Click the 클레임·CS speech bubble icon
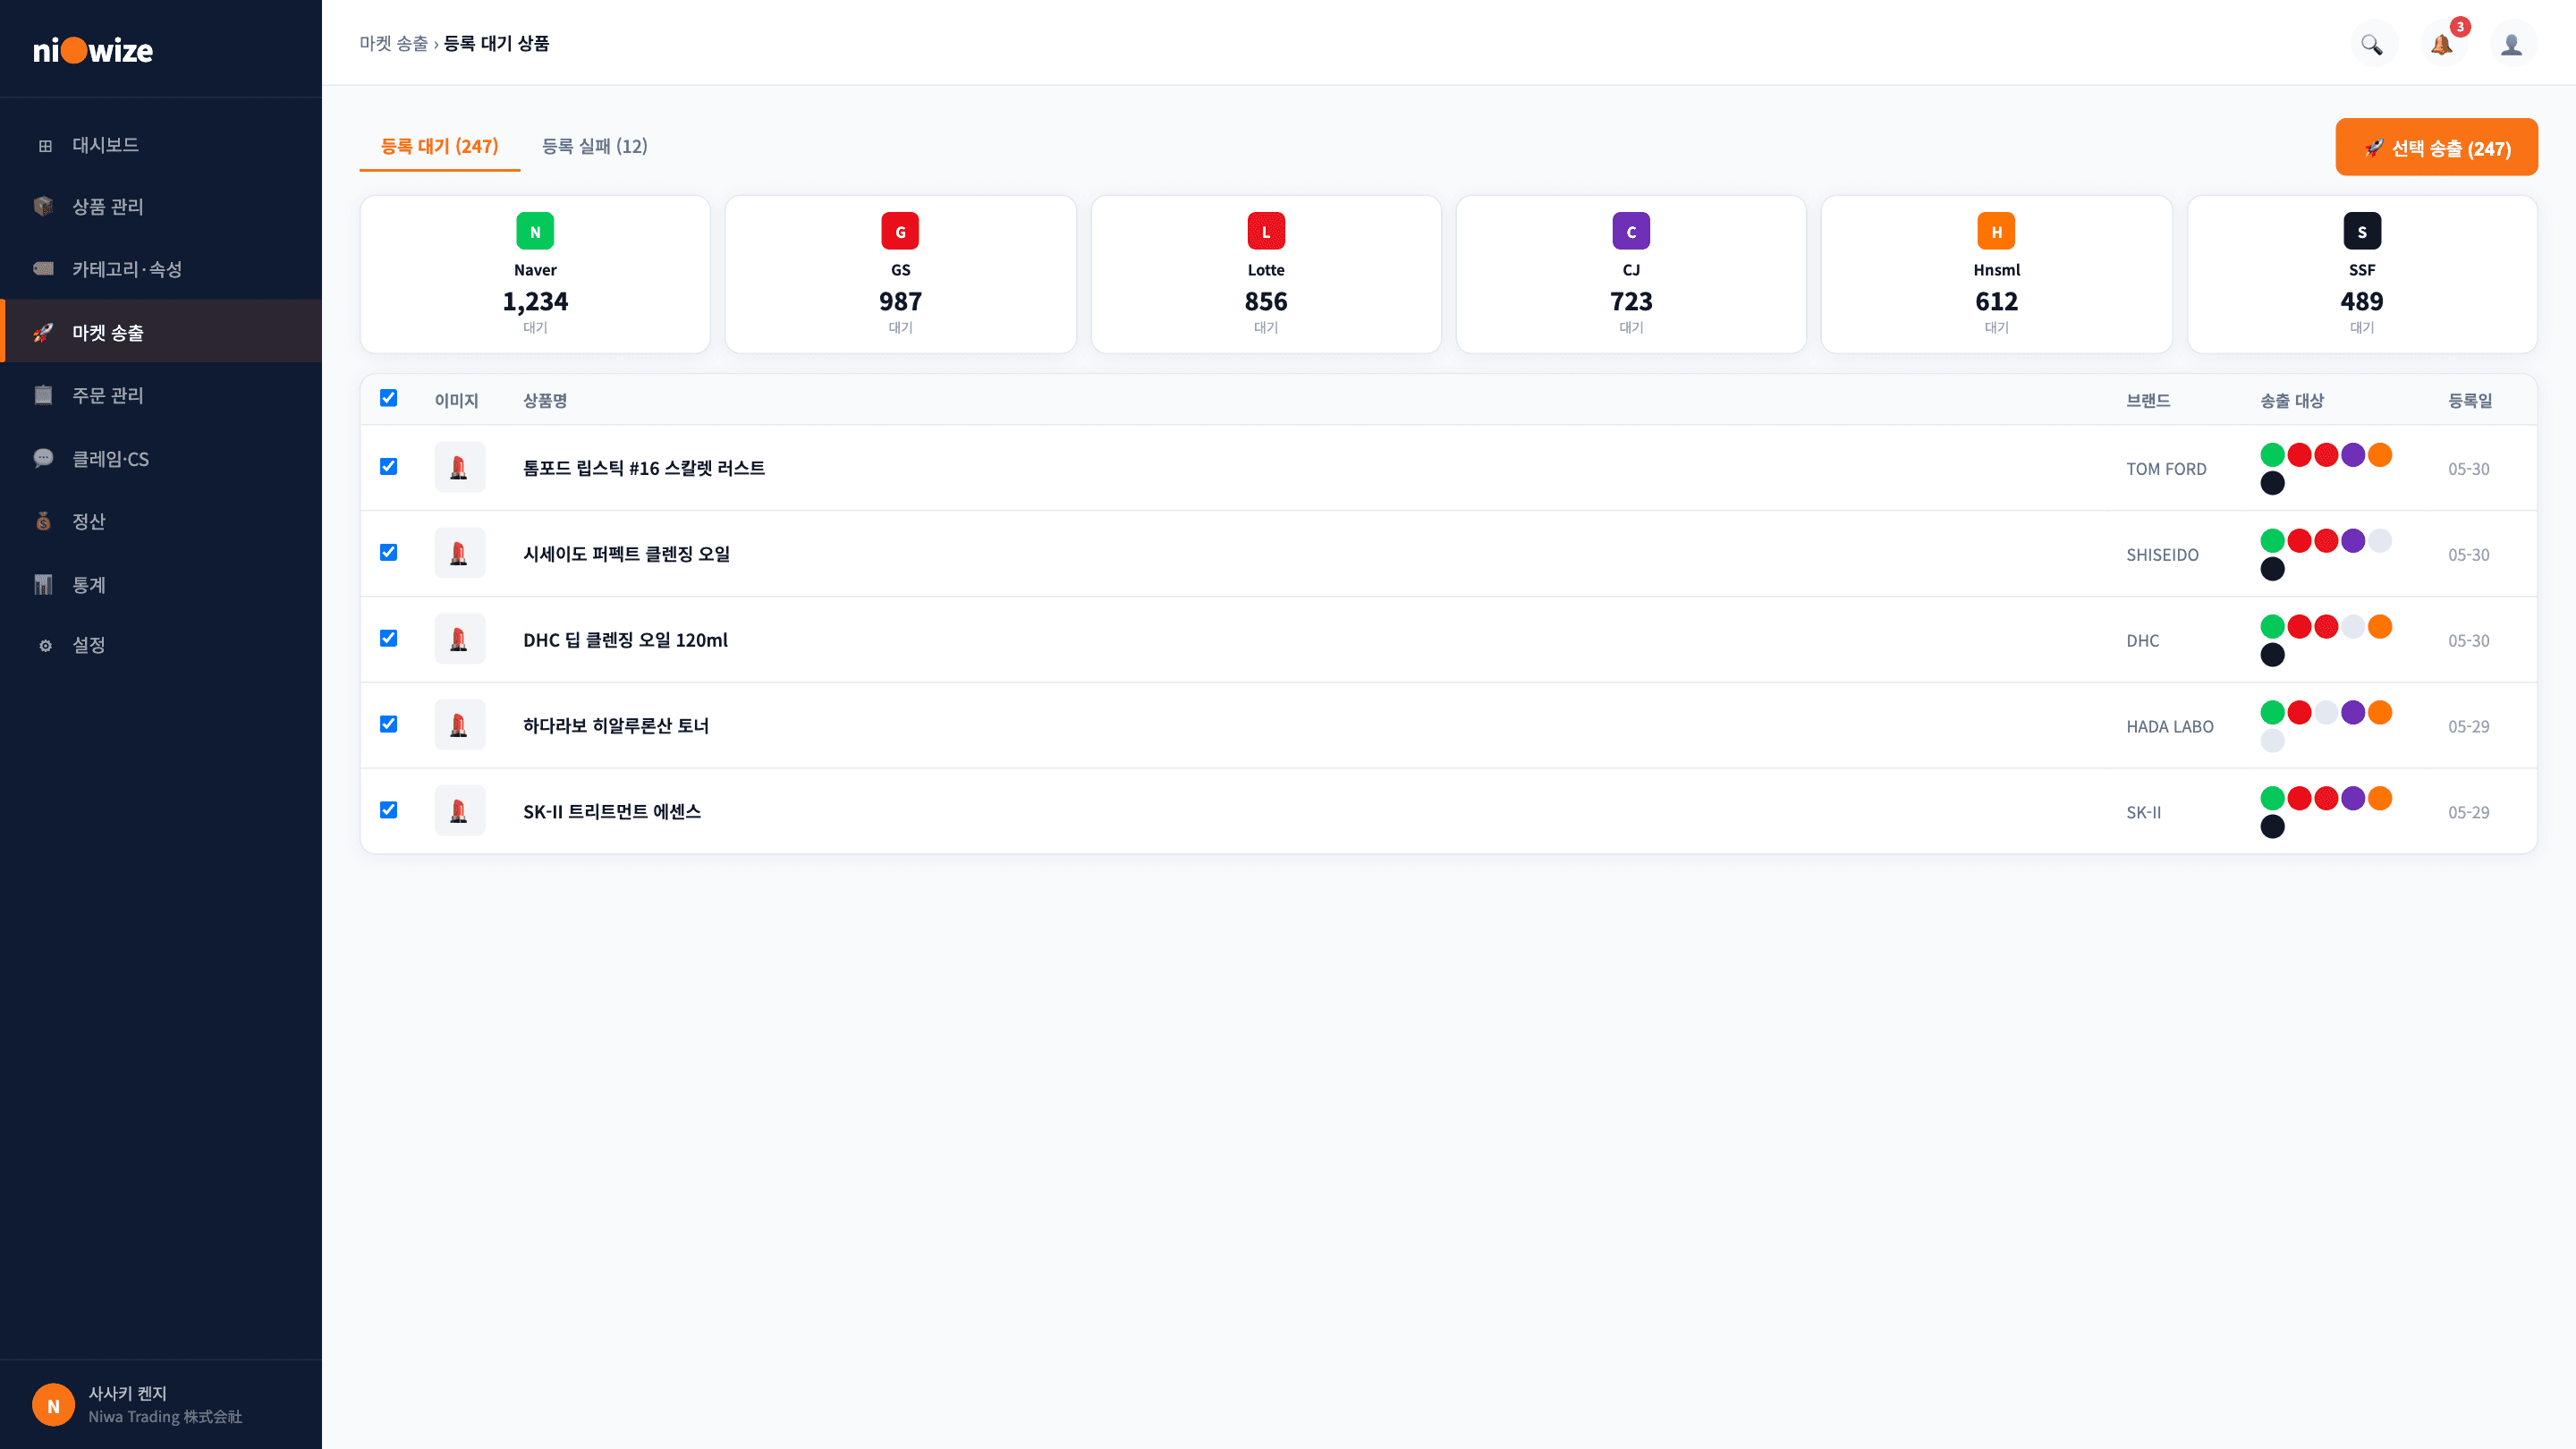The image size is (2576, 1449). coord(43,458)
